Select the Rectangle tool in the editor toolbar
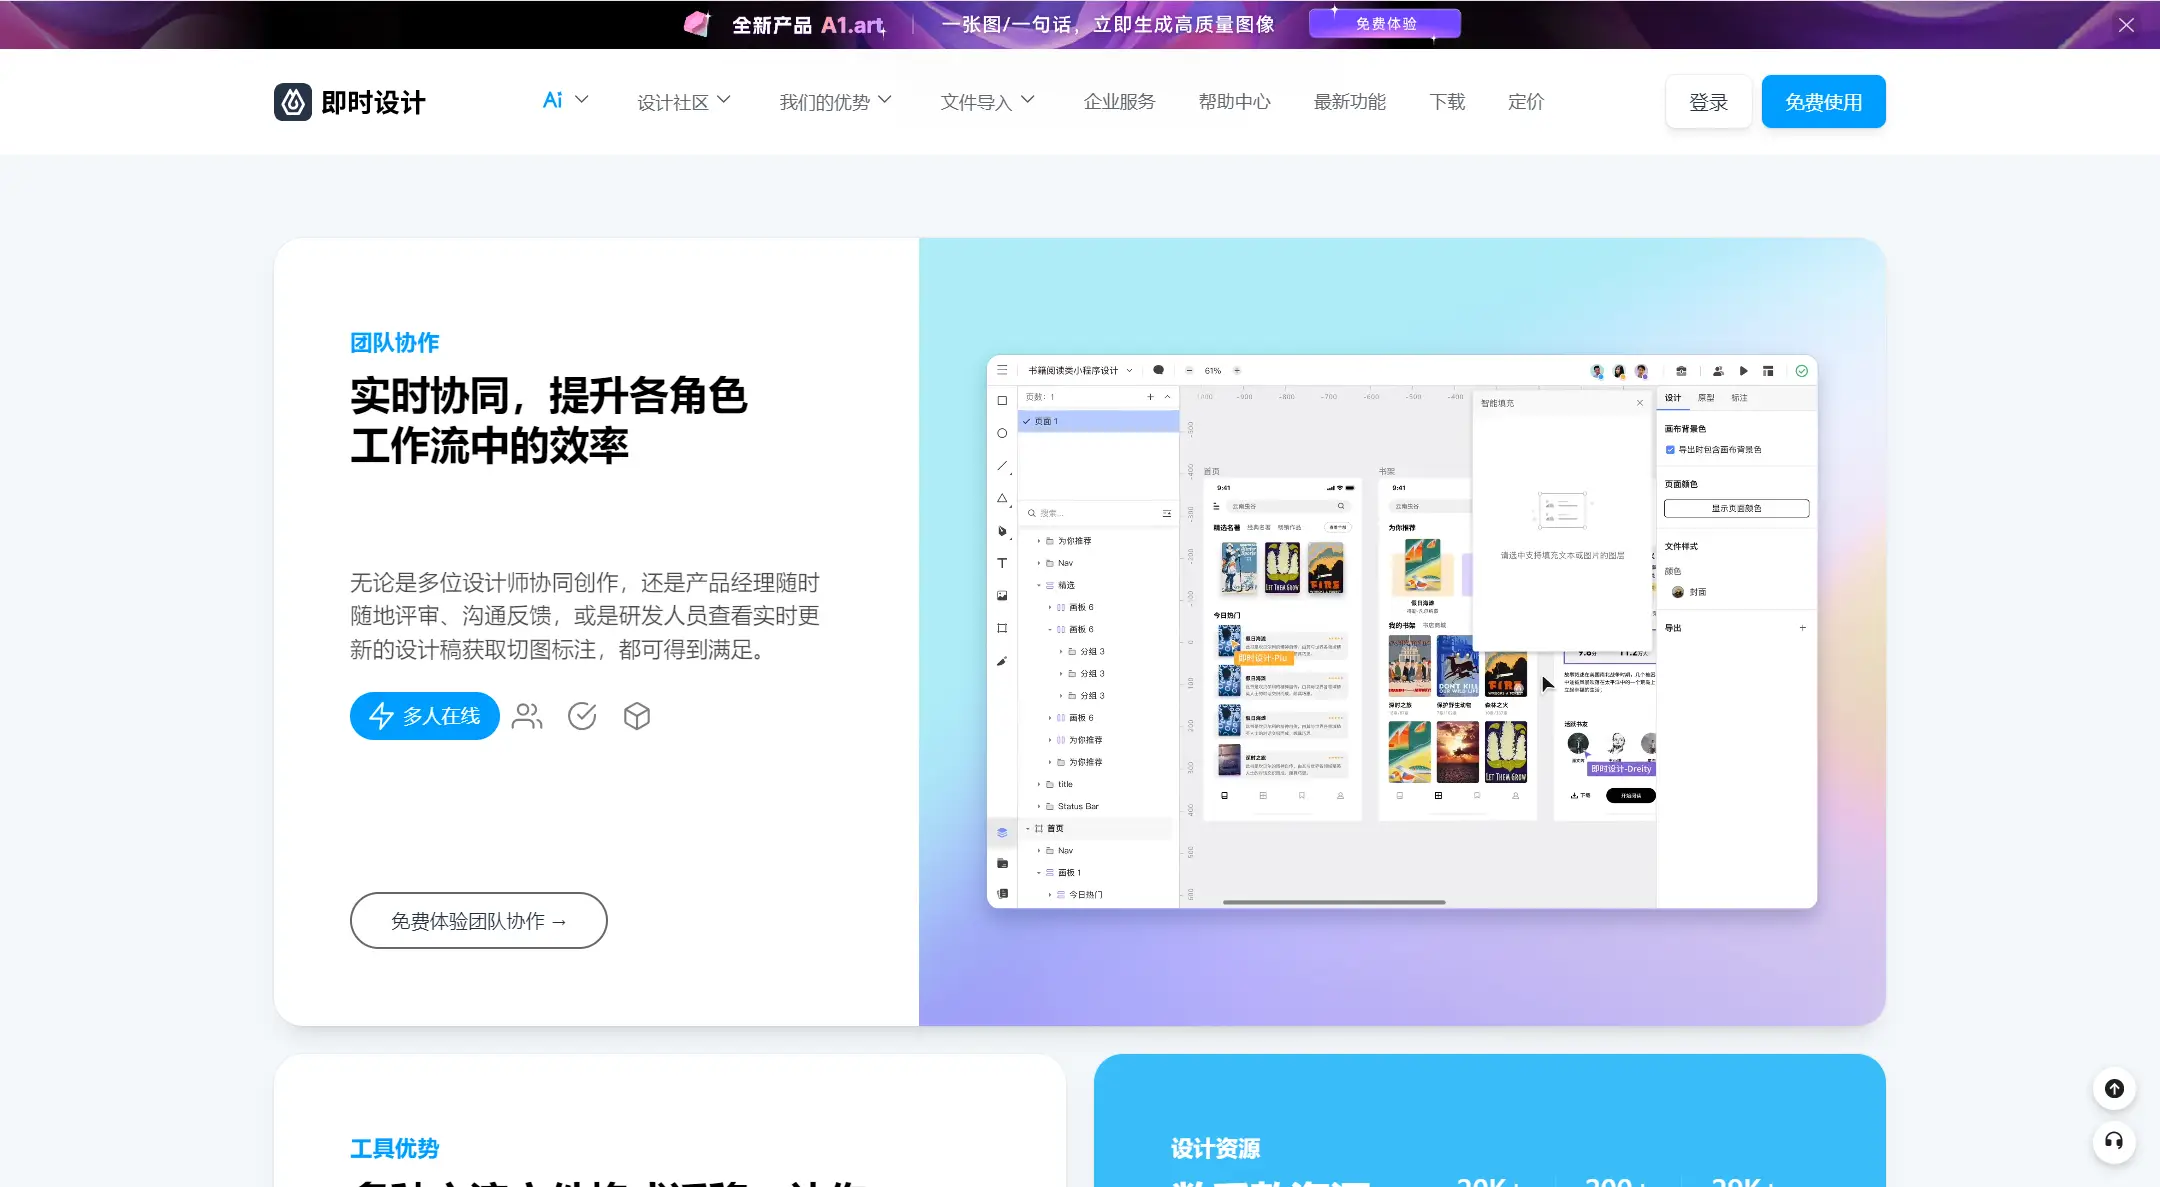2160x1187 pixels. click(1002, 401)
